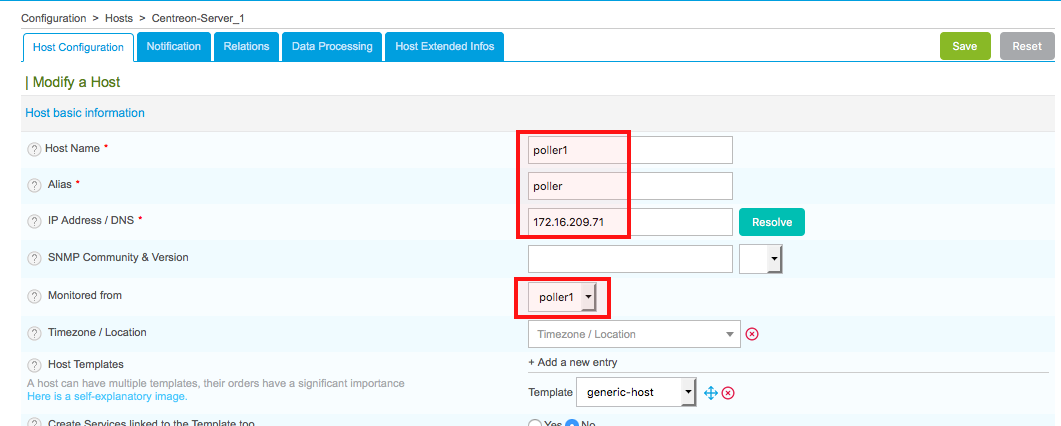1061x426 pixels.
Task: Select No for Create Services linked to Template
Action: pos(572,423)
